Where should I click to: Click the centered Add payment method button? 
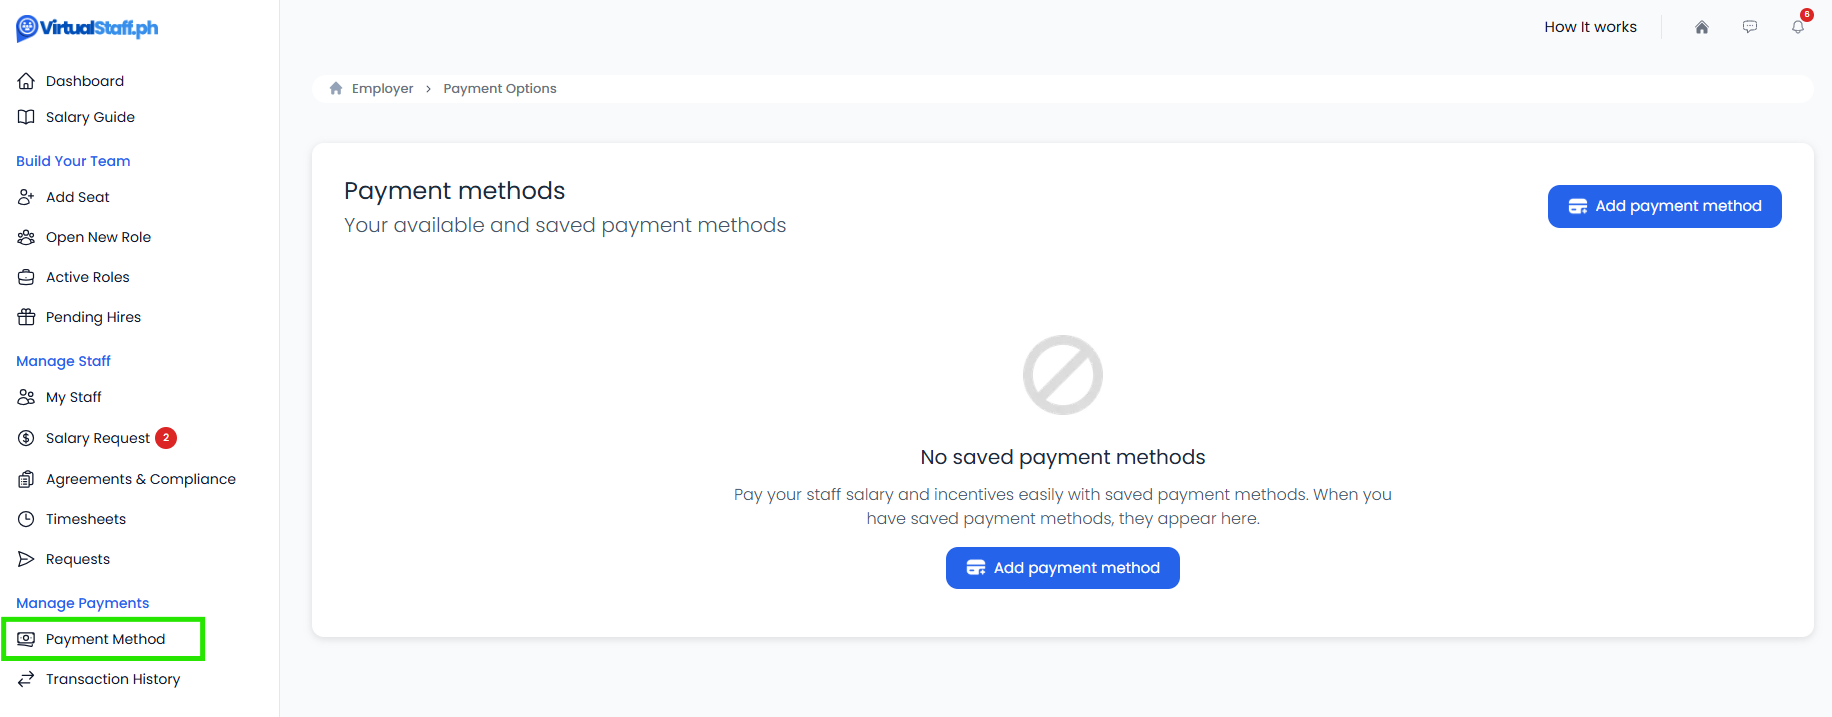pos(1062,568)
